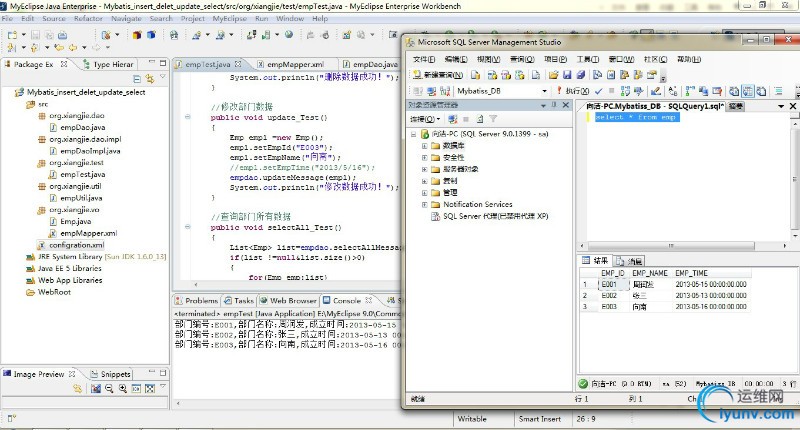Click Fit image icon in Image Preview panel

[149, 389]
